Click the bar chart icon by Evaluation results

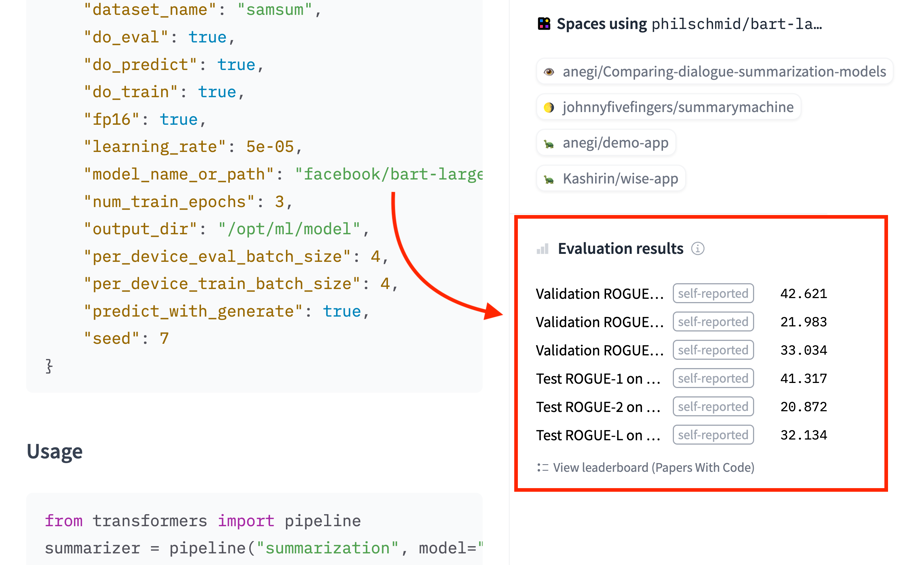543,249
